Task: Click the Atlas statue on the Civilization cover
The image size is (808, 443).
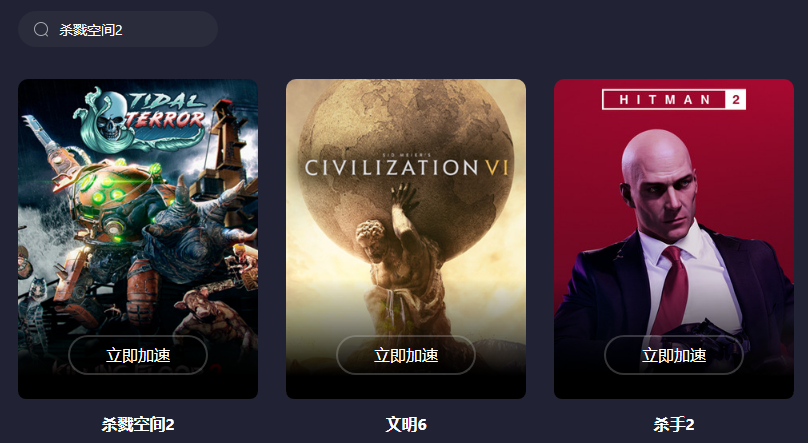Action: (397, 258)
